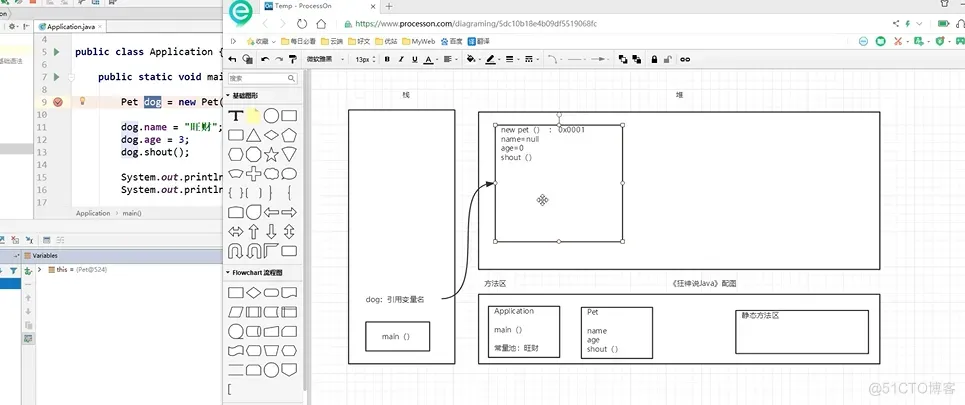965x405 pixels.
Task: Select the 'dog: 引用变量名' label
Action: pos(395,300)
